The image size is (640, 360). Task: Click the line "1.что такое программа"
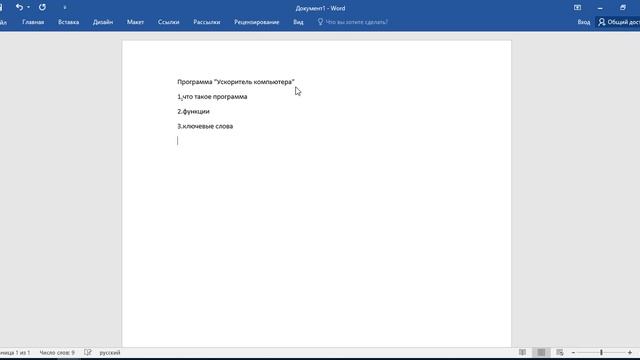point(212,97)
